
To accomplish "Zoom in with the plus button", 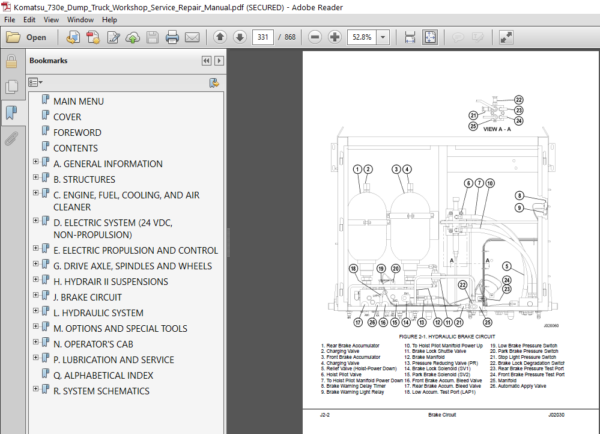I will [x=335, y=37].
